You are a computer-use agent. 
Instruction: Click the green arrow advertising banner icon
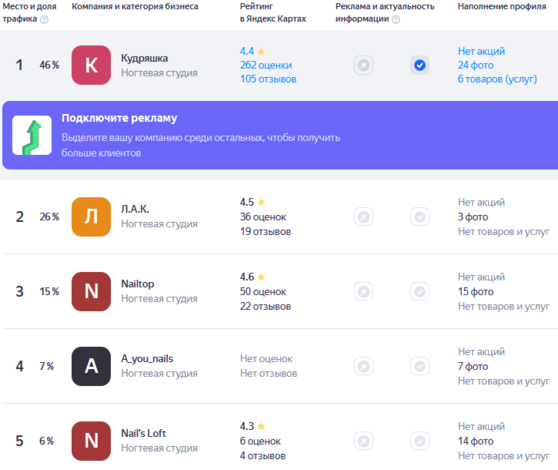(32, 135)
